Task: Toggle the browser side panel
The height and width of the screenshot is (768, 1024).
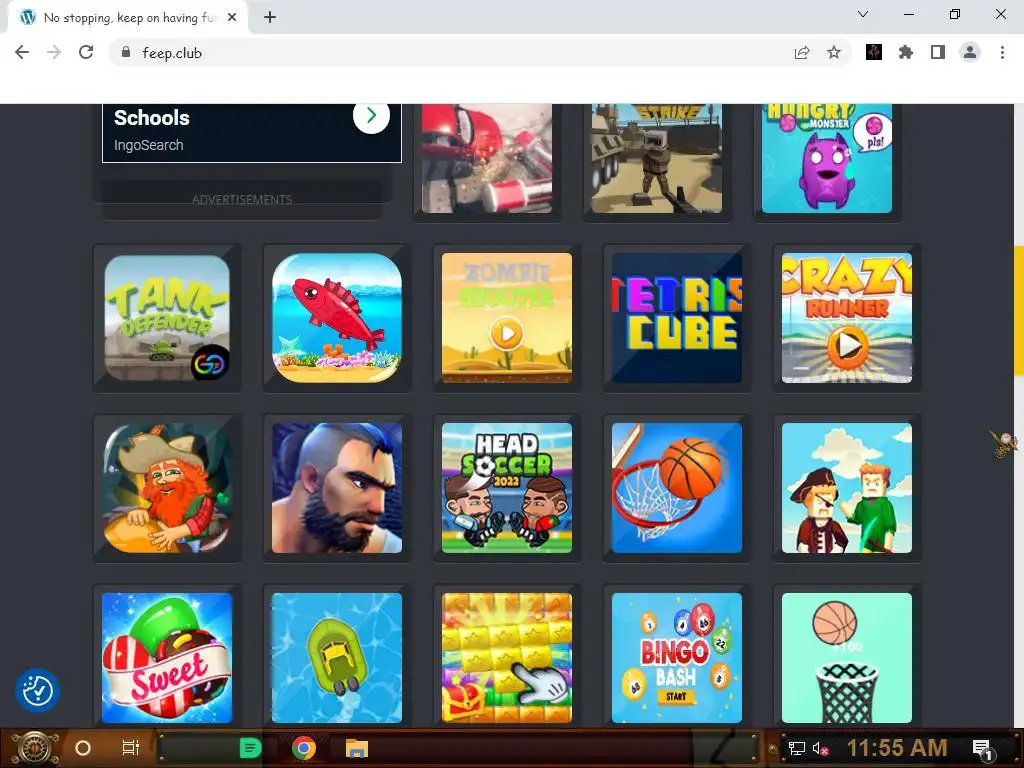Action: click(x=938, y=52)
